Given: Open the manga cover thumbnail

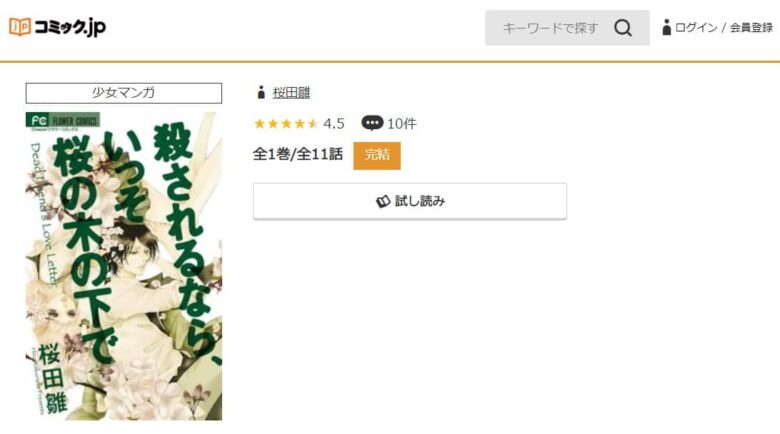Looking at the screenshot, I should (124, 266).
